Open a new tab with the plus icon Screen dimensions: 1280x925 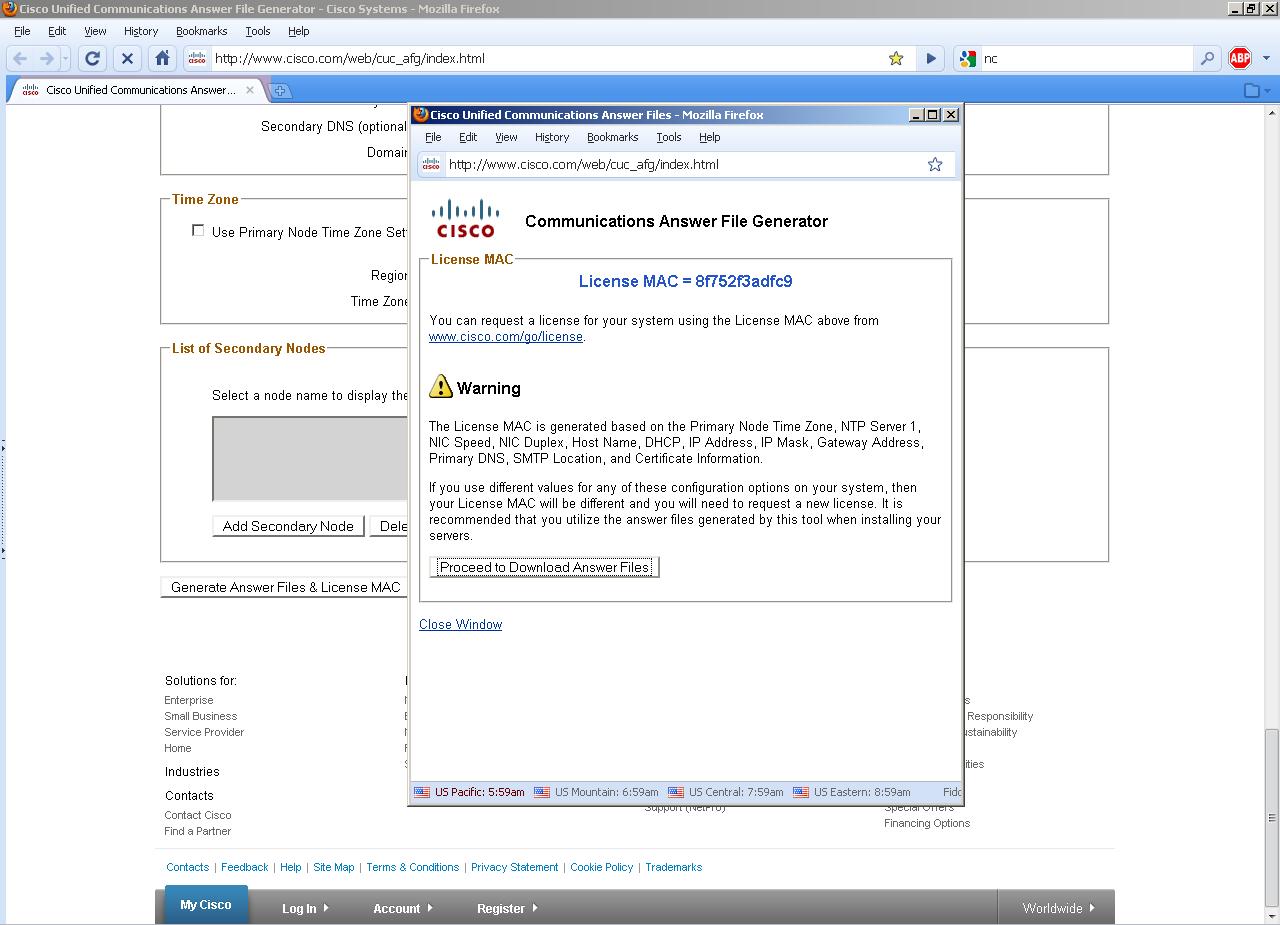coord(281,90)
